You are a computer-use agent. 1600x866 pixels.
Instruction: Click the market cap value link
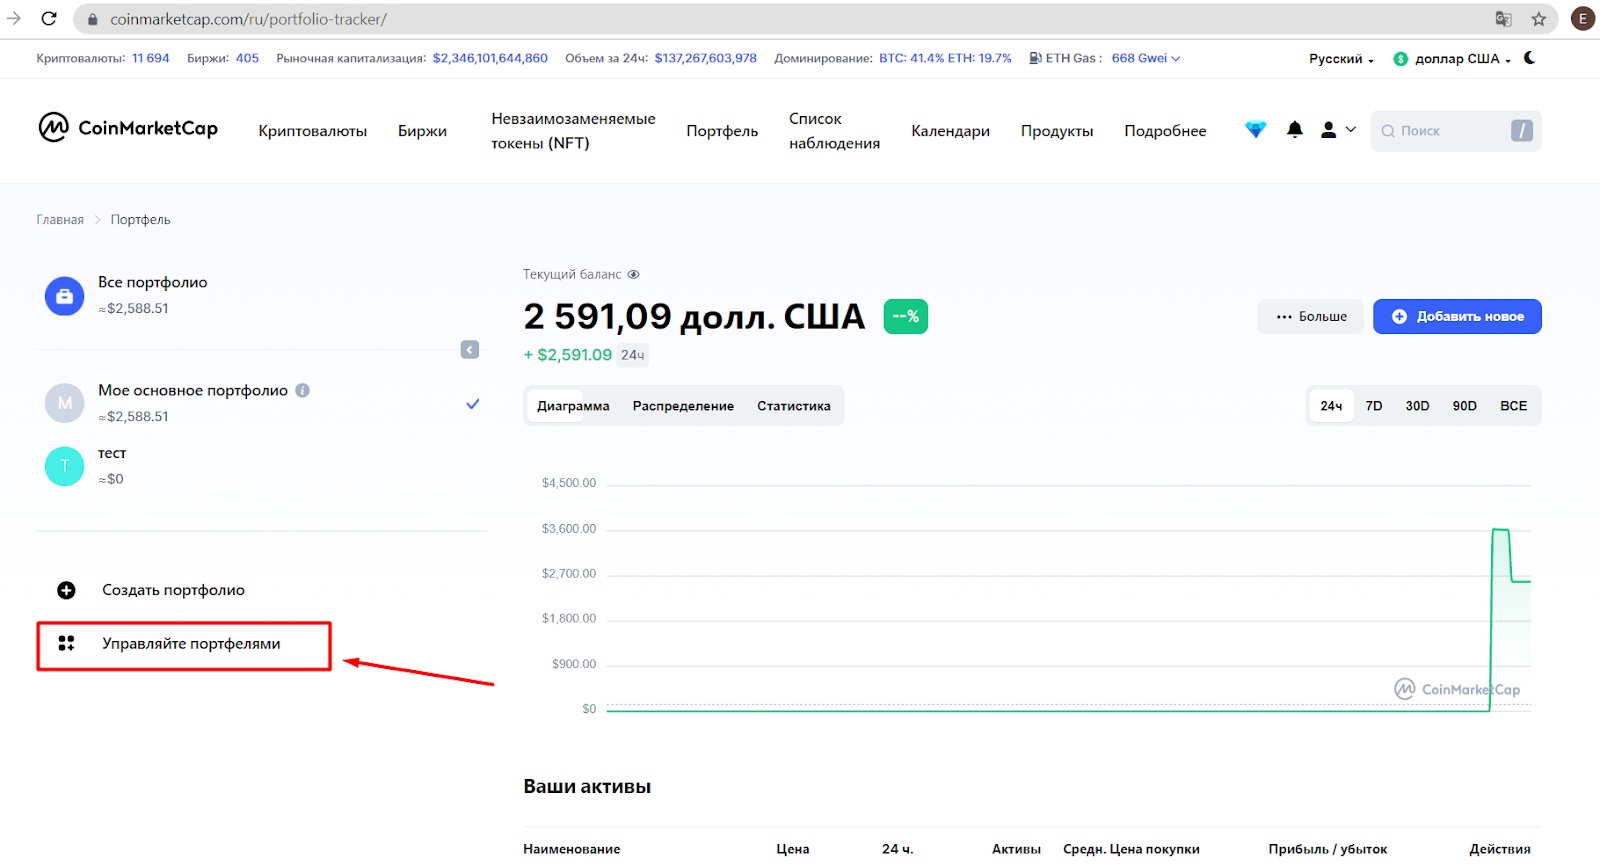(490, 58)
